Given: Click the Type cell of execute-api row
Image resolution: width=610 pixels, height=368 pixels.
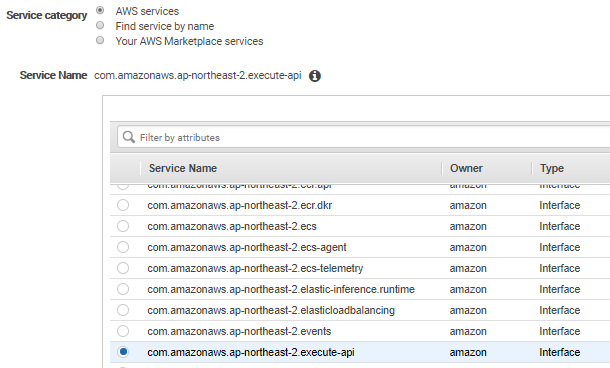Looking at the screenshot, I should (559, 352).
